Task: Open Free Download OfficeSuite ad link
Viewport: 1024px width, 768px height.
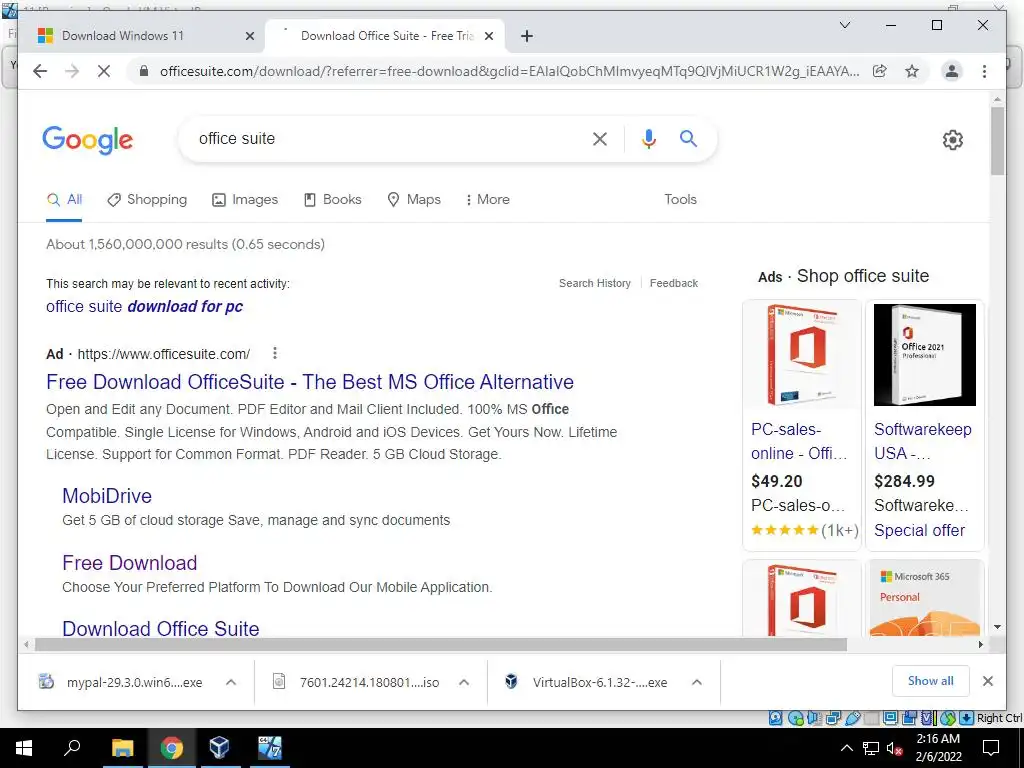Action: coord(310,382)
